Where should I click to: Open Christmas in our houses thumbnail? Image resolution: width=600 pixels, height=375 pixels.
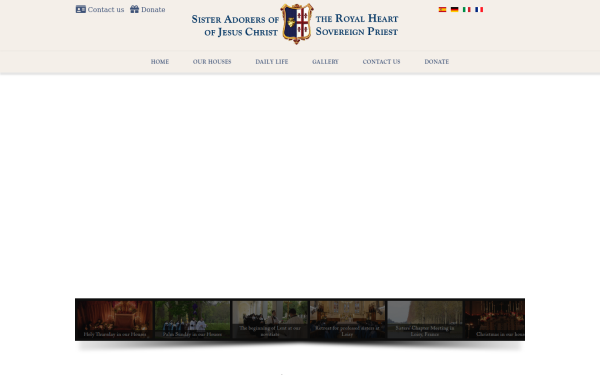[x=495, y=320]
